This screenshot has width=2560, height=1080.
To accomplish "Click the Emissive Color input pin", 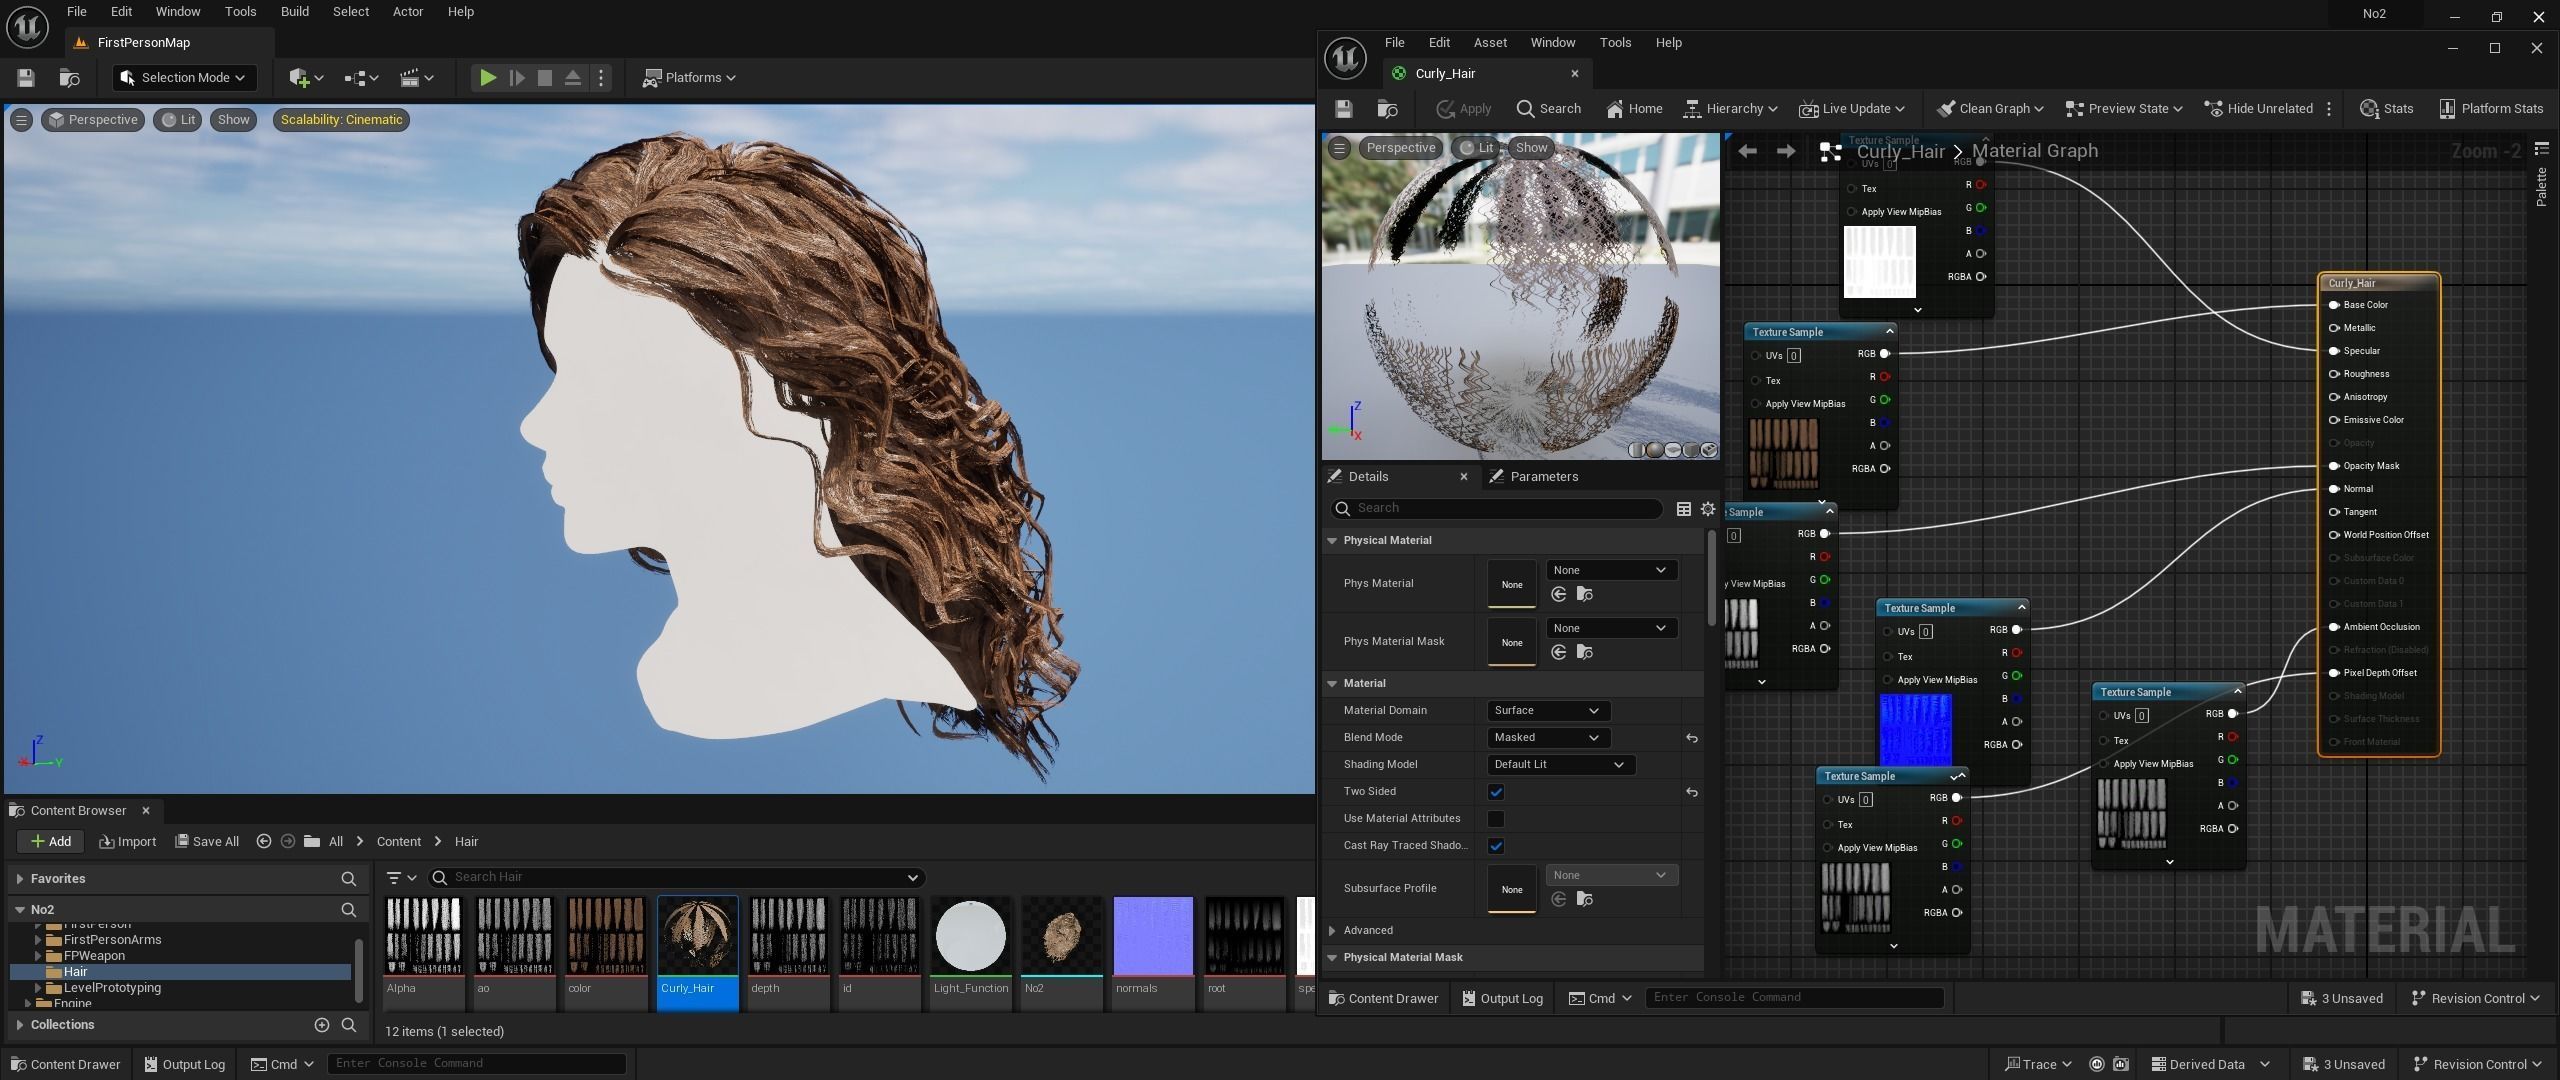I will tap(2334, 420).
